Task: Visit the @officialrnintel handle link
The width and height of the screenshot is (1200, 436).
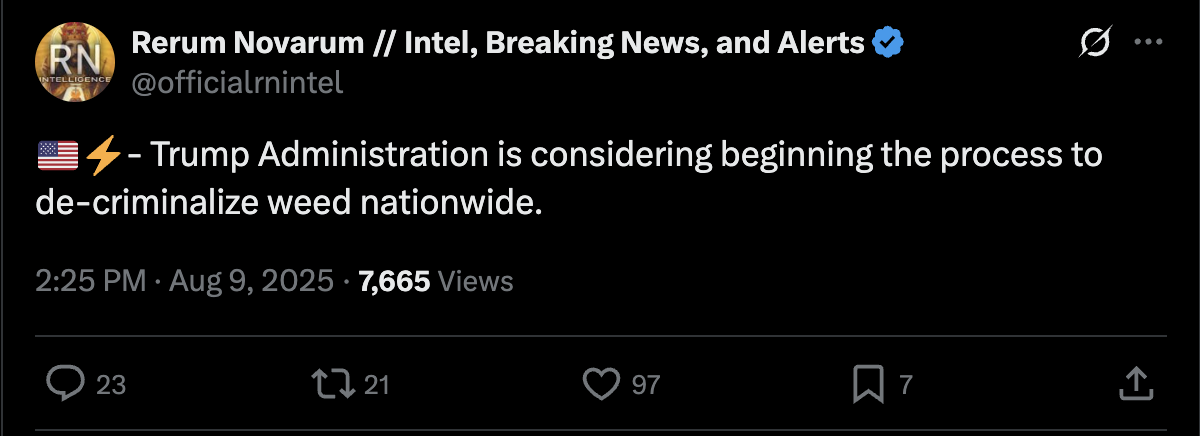Action: tap(237, 82)
